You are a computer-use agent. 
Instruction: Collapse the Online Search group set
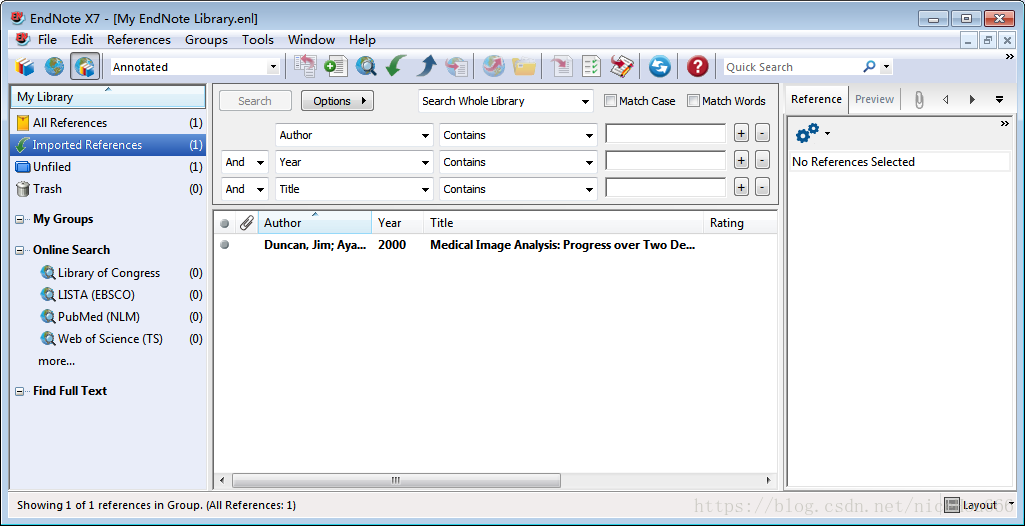pos(19,250)
